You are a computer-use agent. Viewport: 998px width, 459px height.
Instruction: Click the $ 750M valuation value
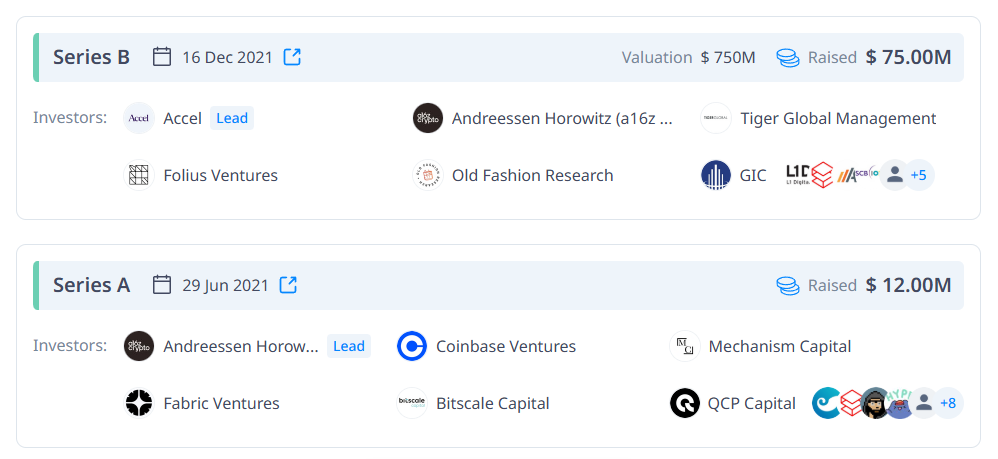[728, 57]
